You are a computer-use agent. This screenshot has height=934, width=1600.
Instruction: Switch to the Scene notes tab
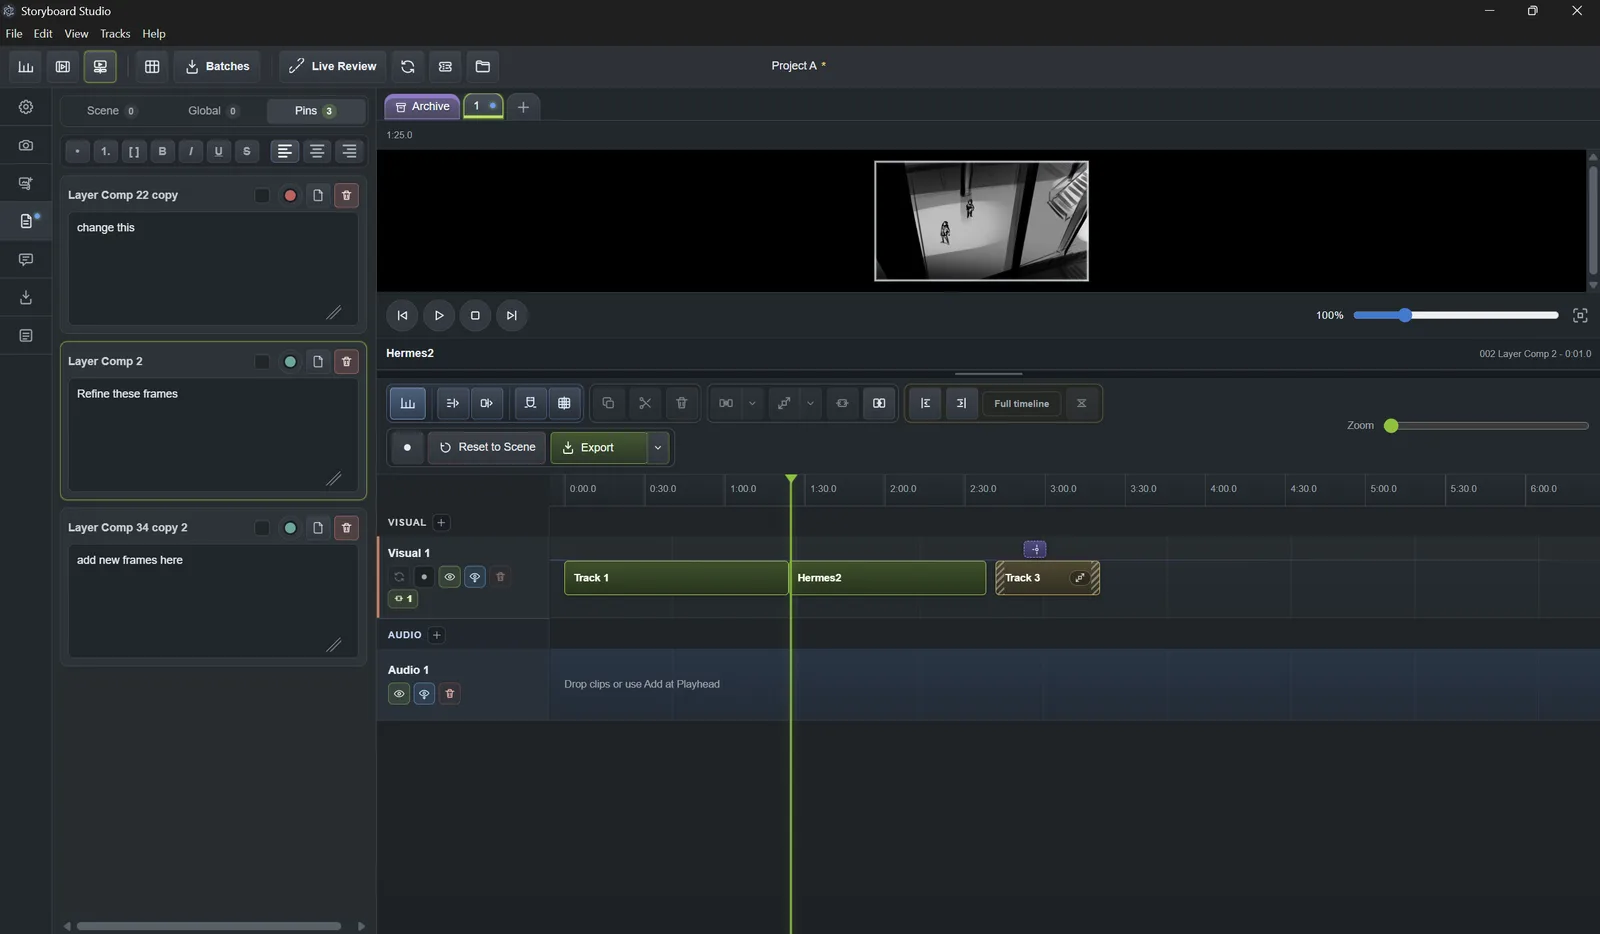[111, 111]
